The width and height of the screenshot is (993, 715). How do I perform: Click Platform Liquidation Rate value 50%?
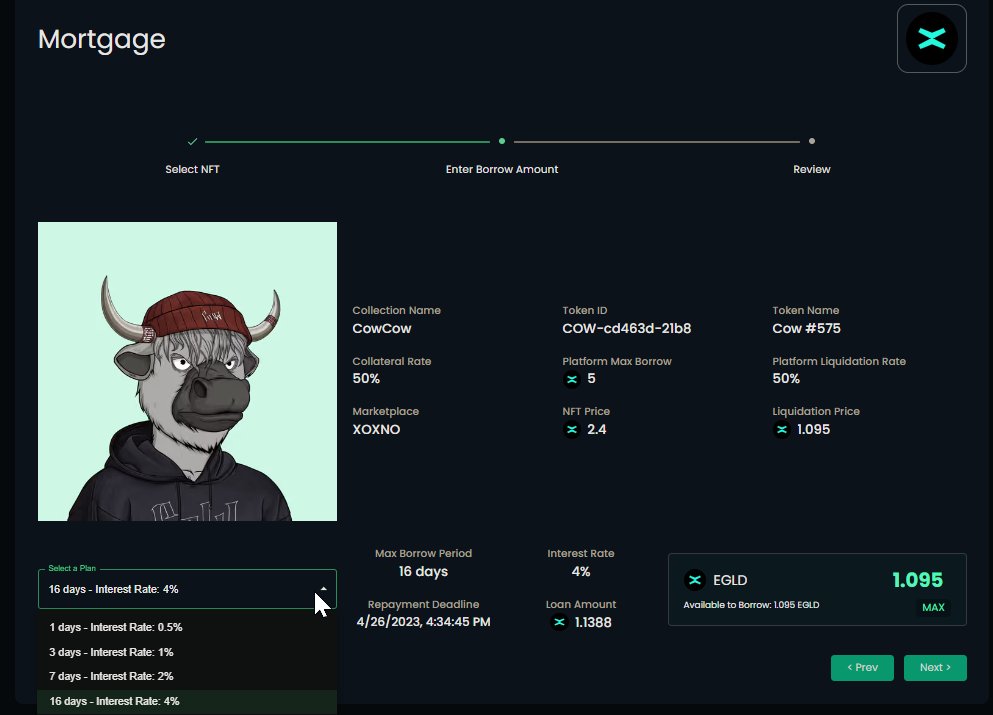[x=786, y=379]
